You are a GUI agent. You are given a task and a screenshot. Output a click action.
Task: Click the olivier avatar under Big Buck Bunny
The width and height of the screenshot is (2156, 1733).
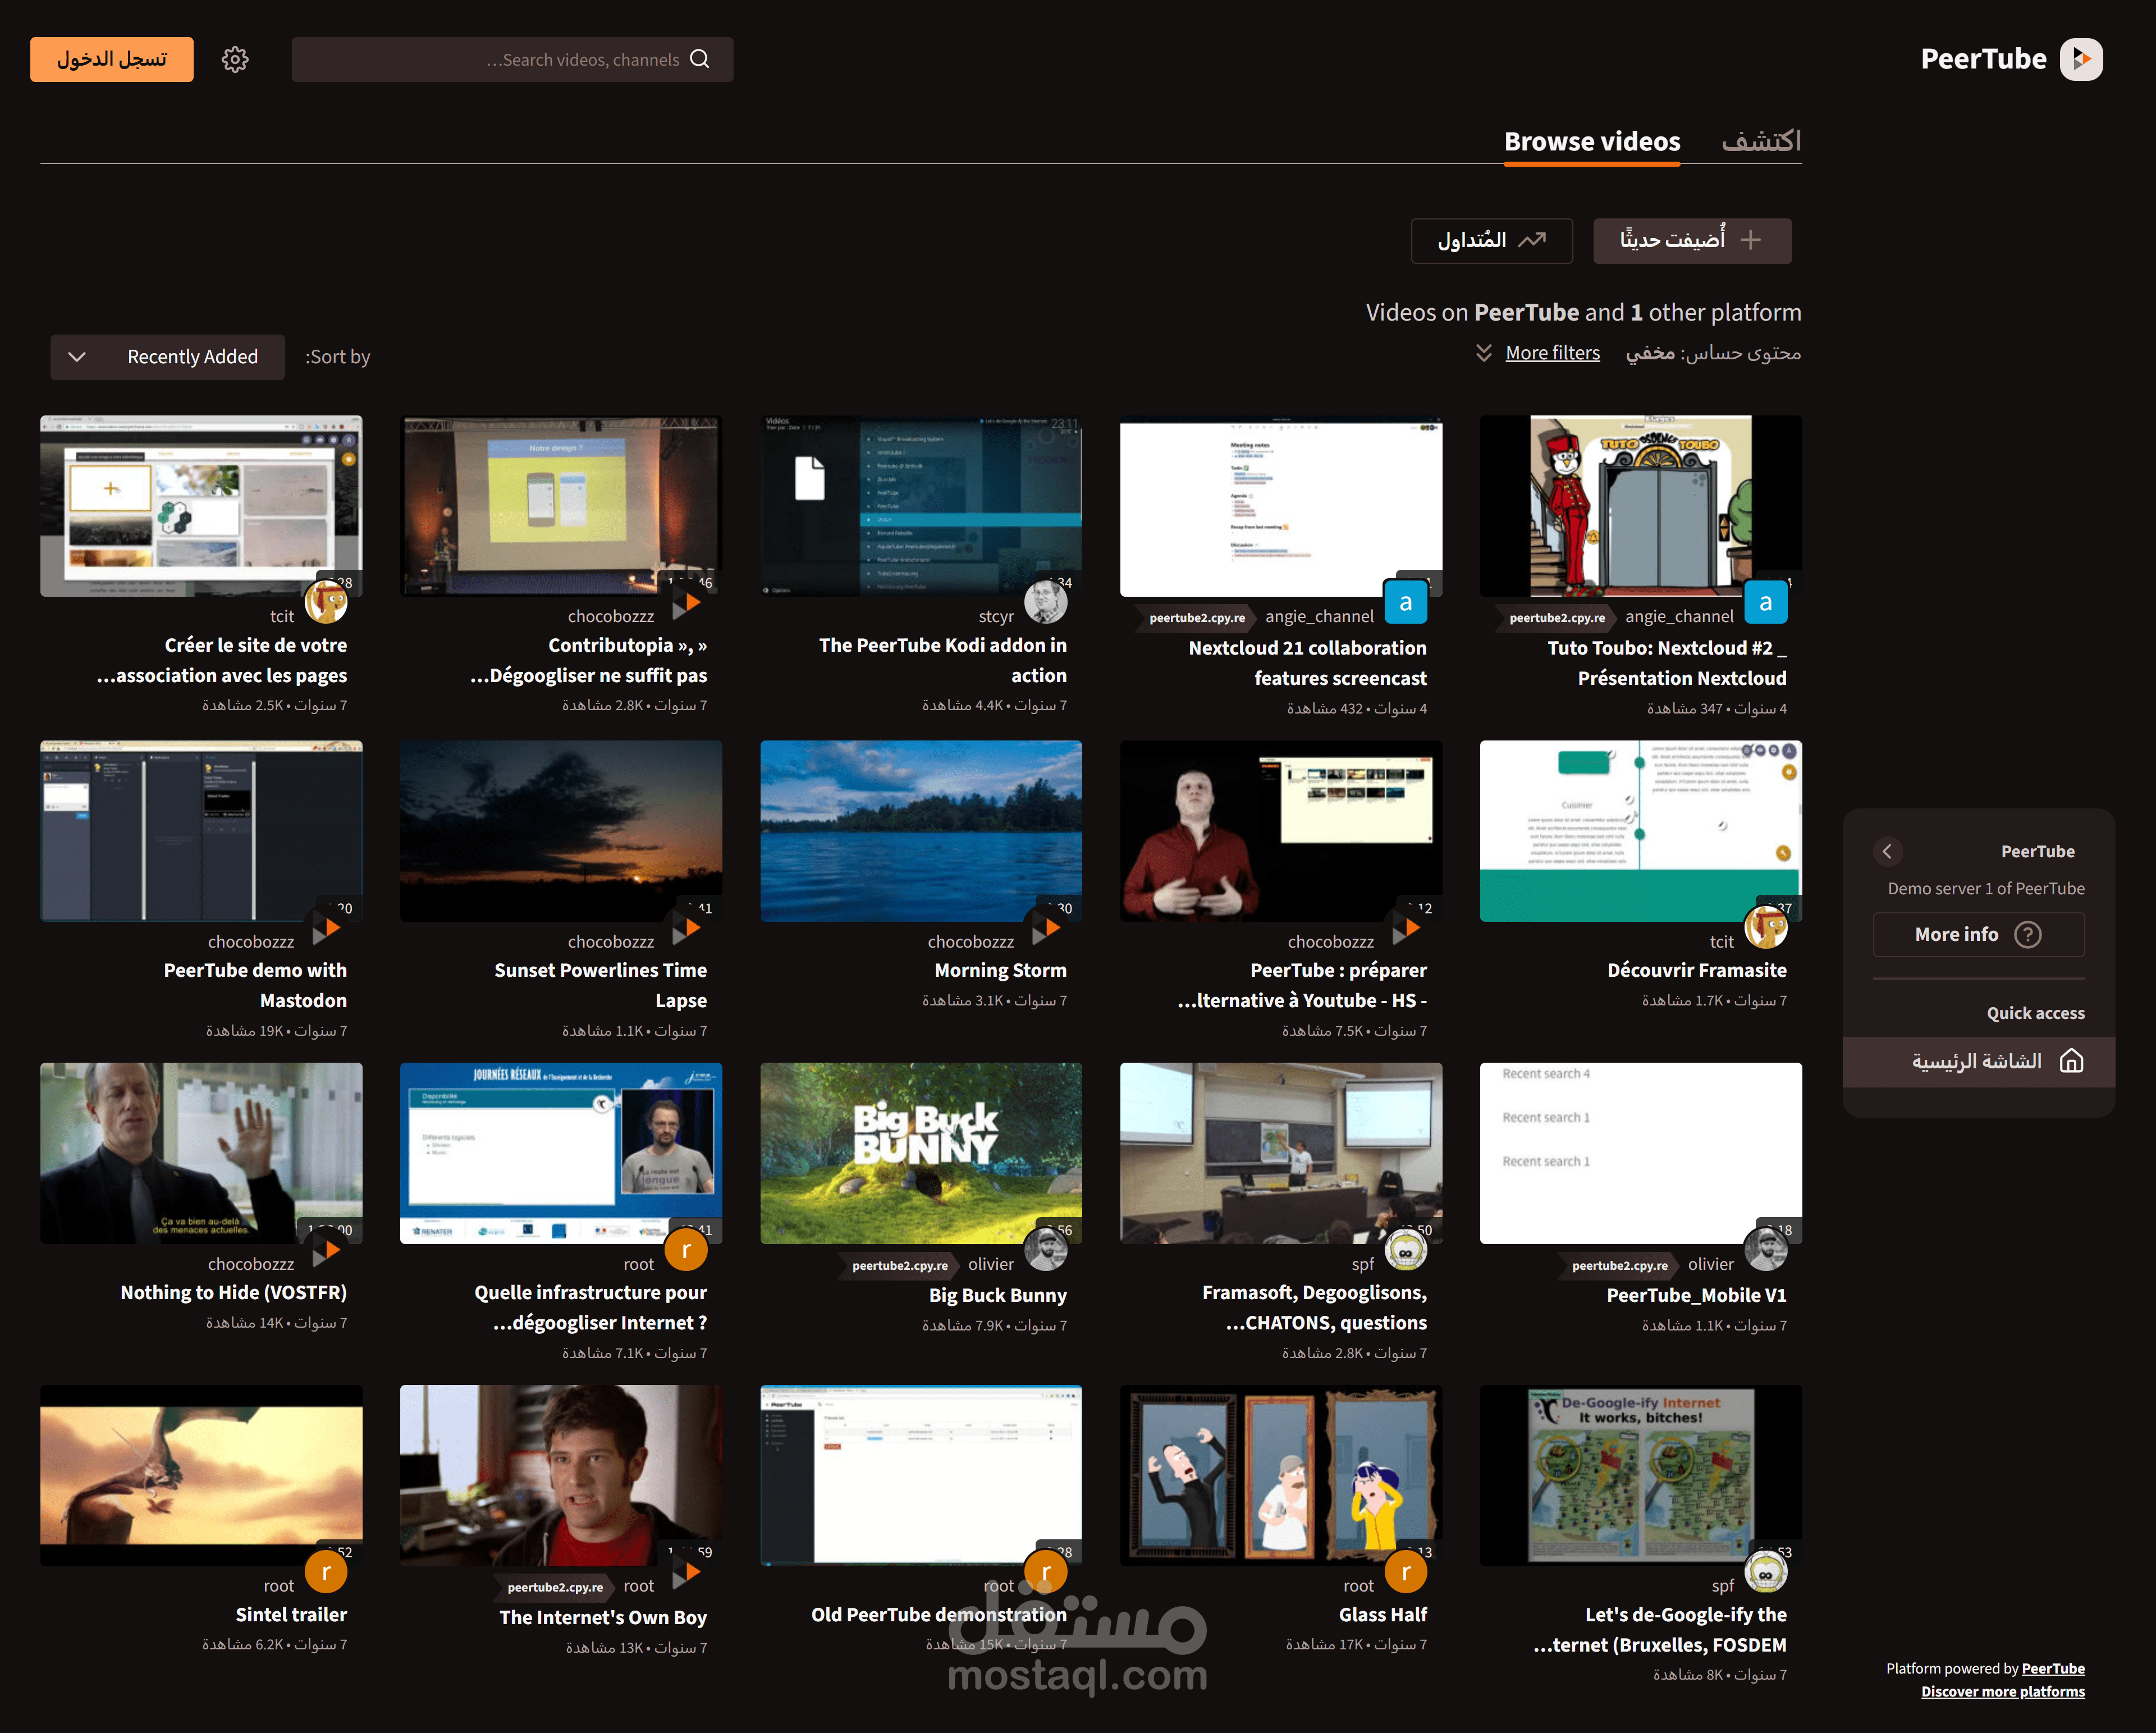click(x=1045, y=1250)
